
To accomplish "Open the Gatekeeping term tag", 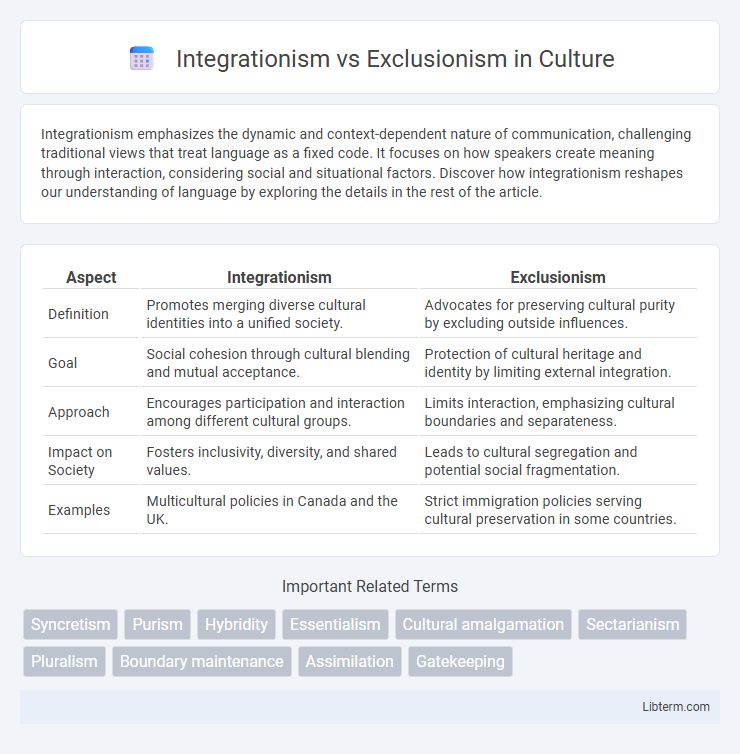I will [x=460, y=661].
